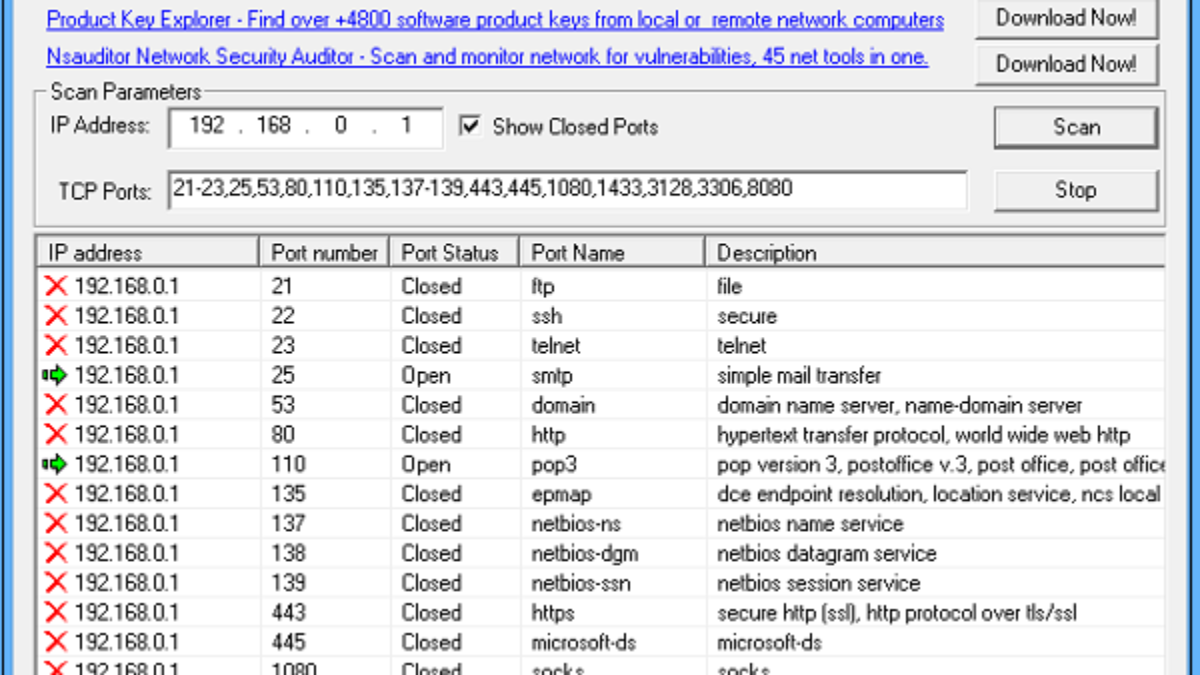
Task: Select the domain port name cell
Action: click(563, 406)
